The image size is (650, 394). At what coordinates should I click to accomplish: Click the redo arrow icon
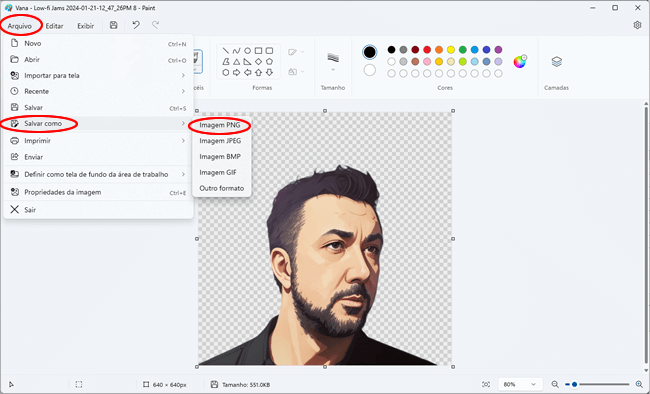point(155,25)
